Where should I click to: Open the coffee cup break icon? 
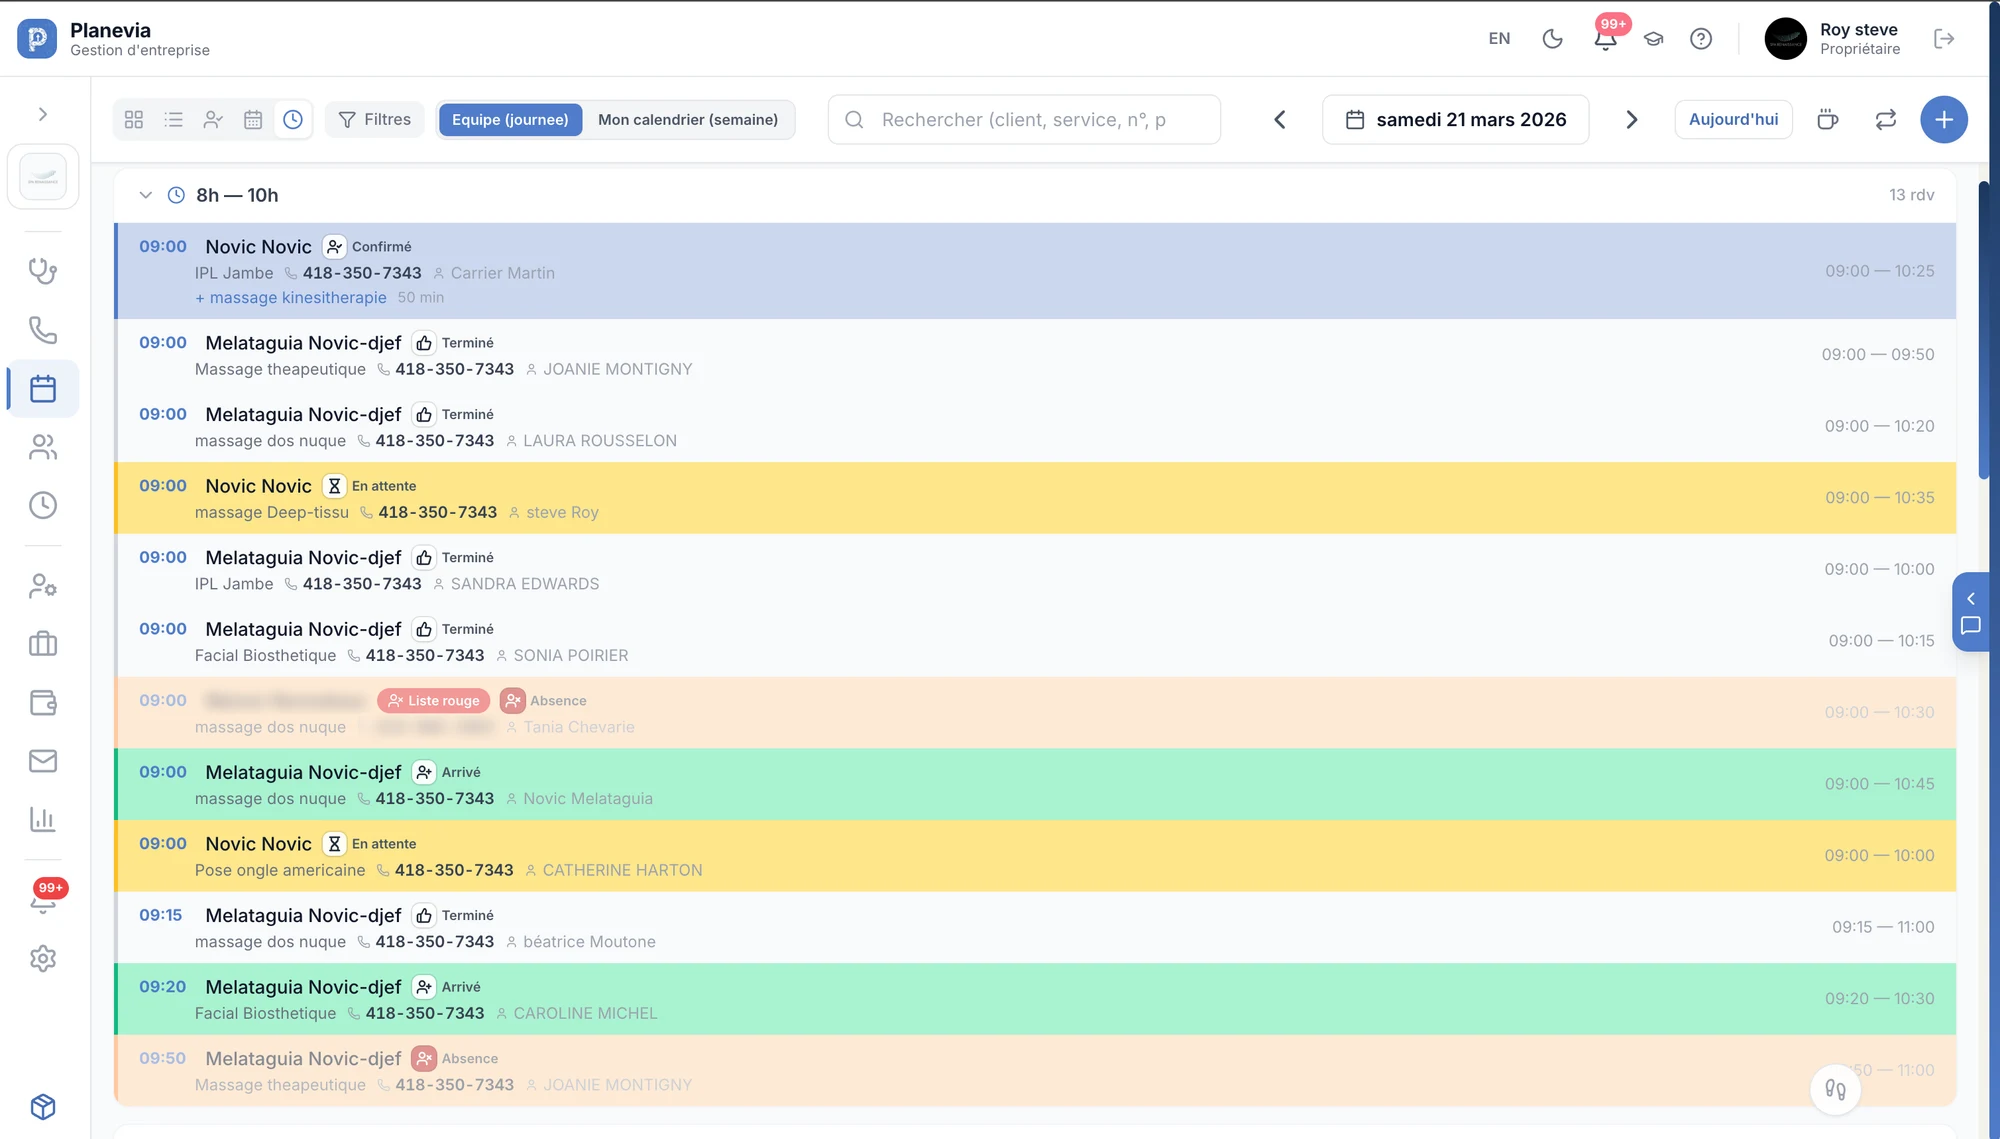pos(1828,120)
